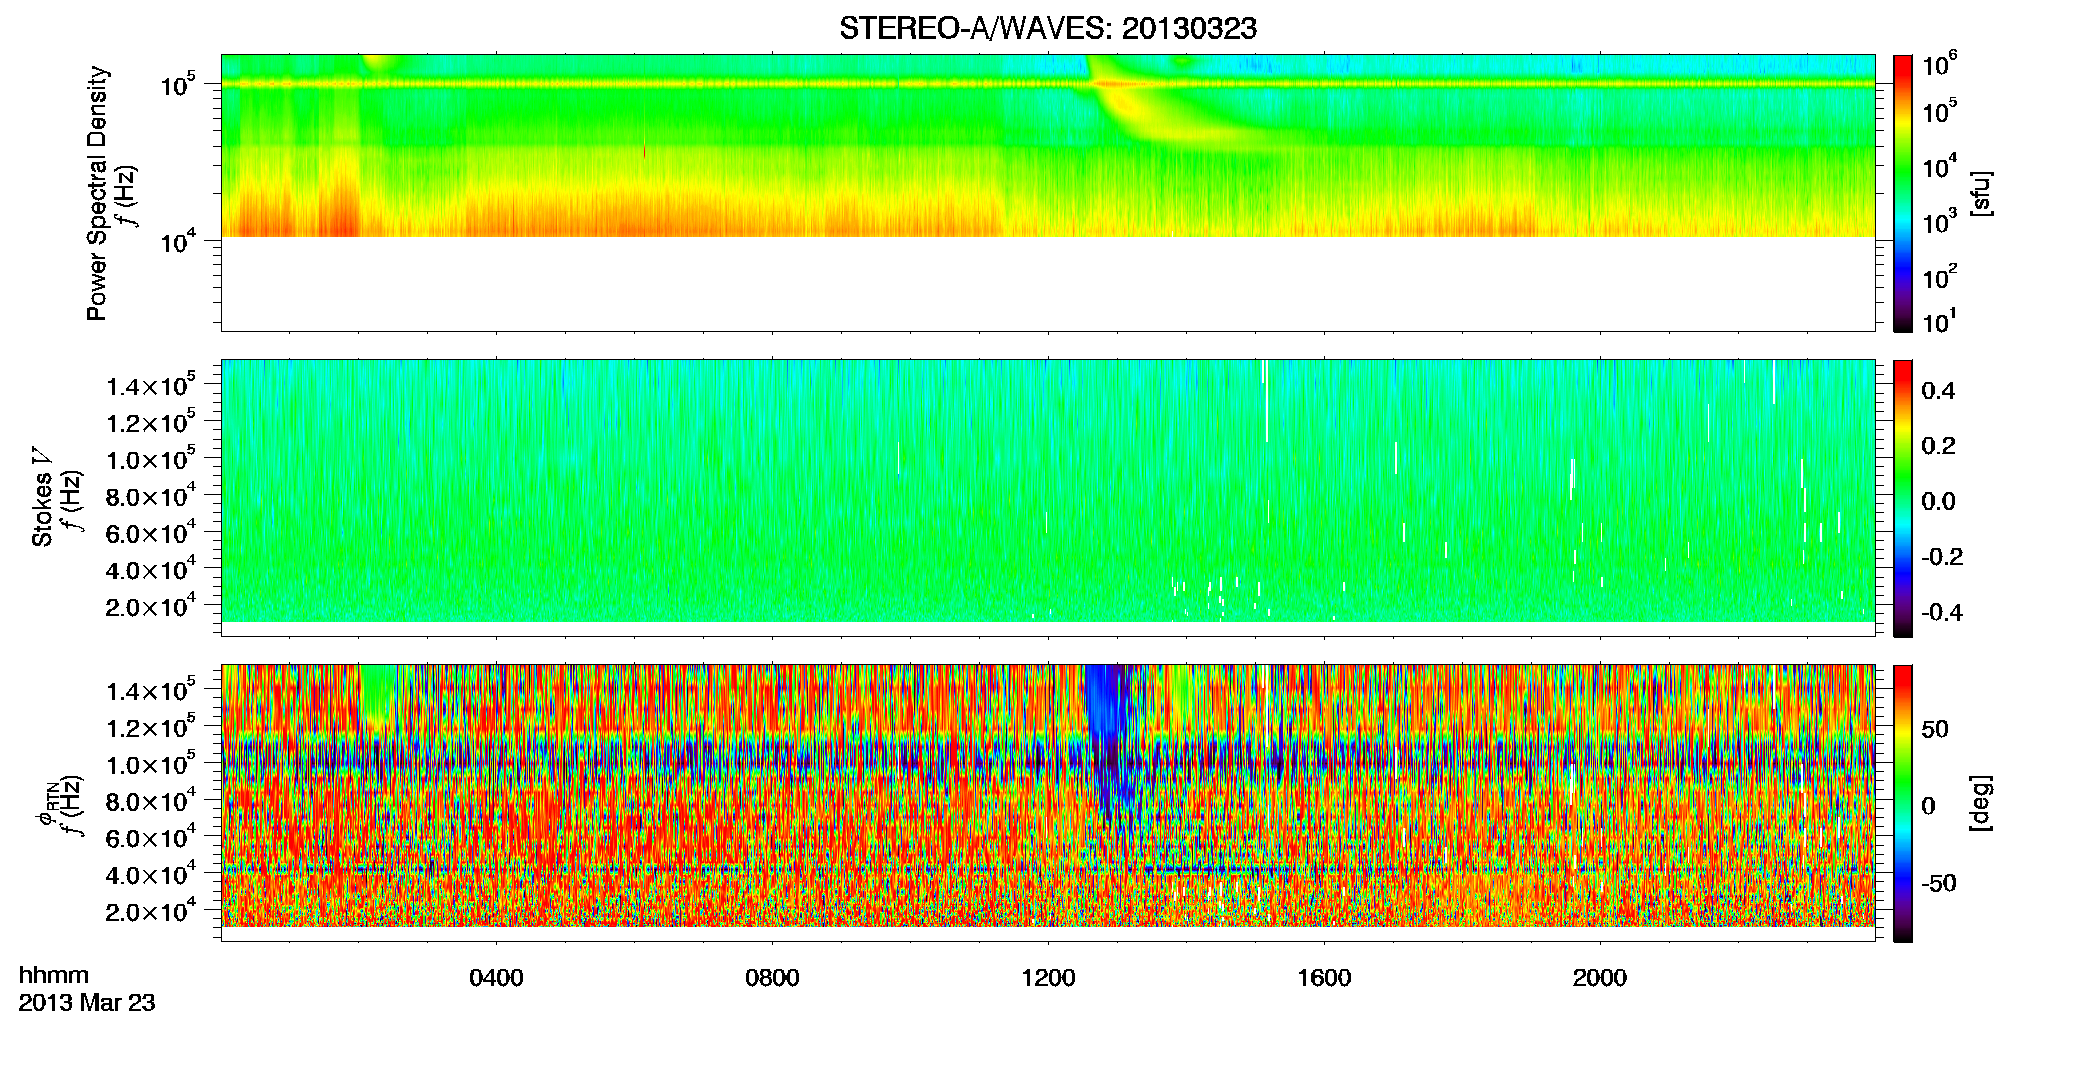Click the Stokes V axis label

tap(43, 498)
